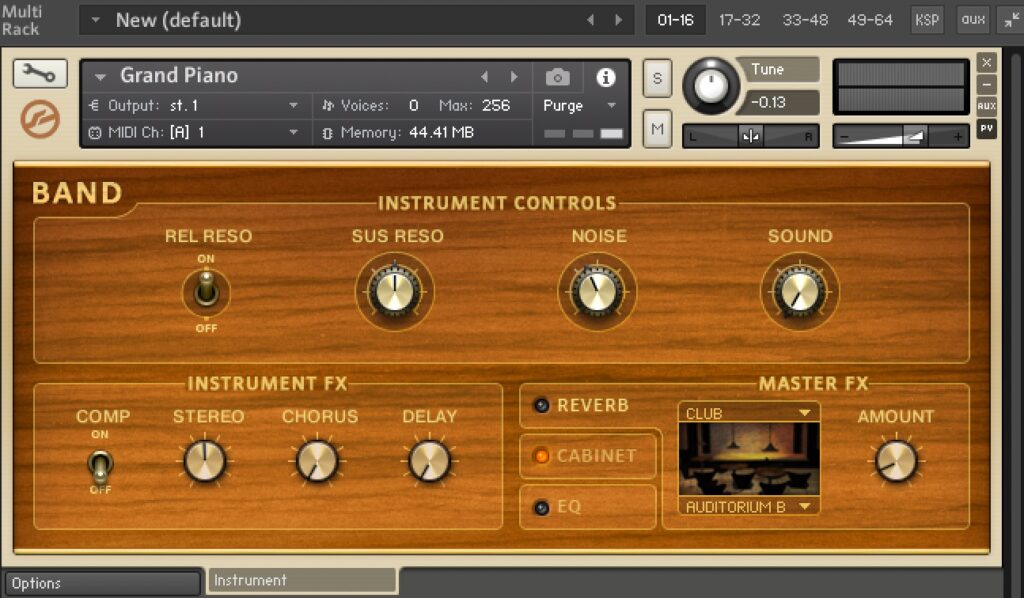Image resolution: width=1024 pixels, height=598 pixels.
Task: Click the Tune knob
Action: [x=711, y=86]
